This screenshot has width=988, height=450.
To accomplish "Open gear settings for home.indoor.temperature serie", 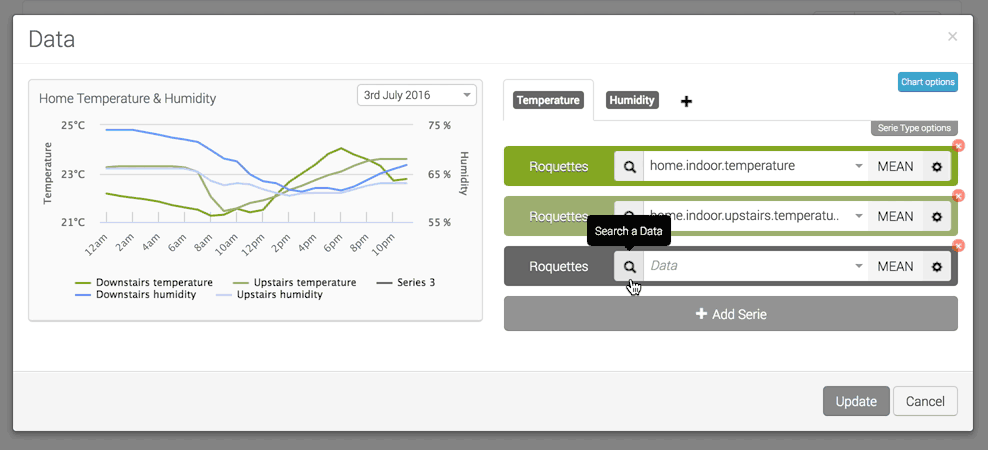I will 937,166.
